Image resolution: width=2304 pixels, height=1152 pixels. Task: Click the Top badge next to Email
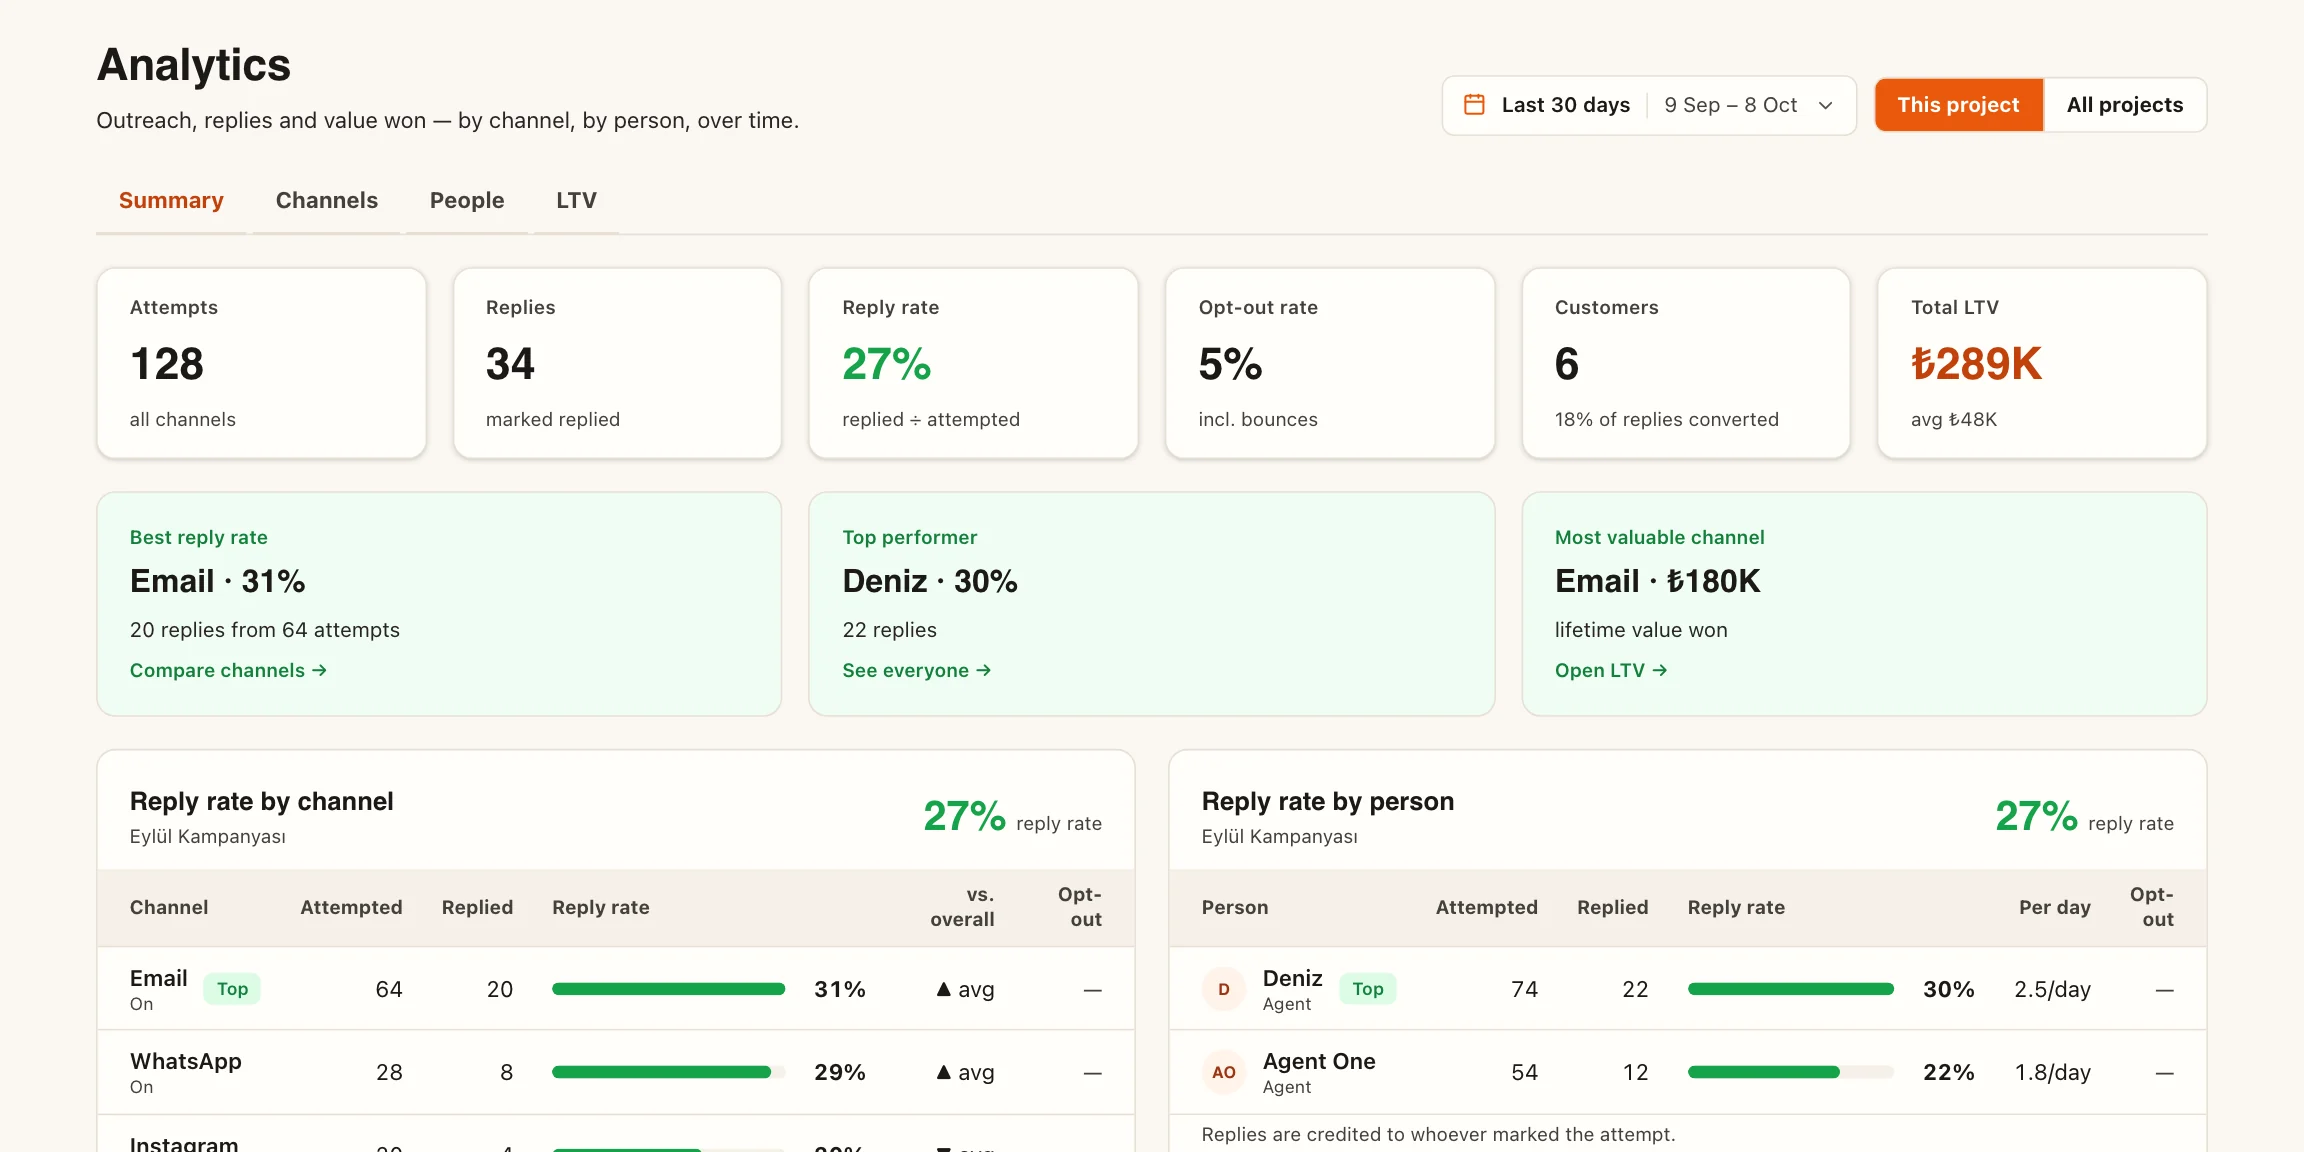tap(232, 989)
